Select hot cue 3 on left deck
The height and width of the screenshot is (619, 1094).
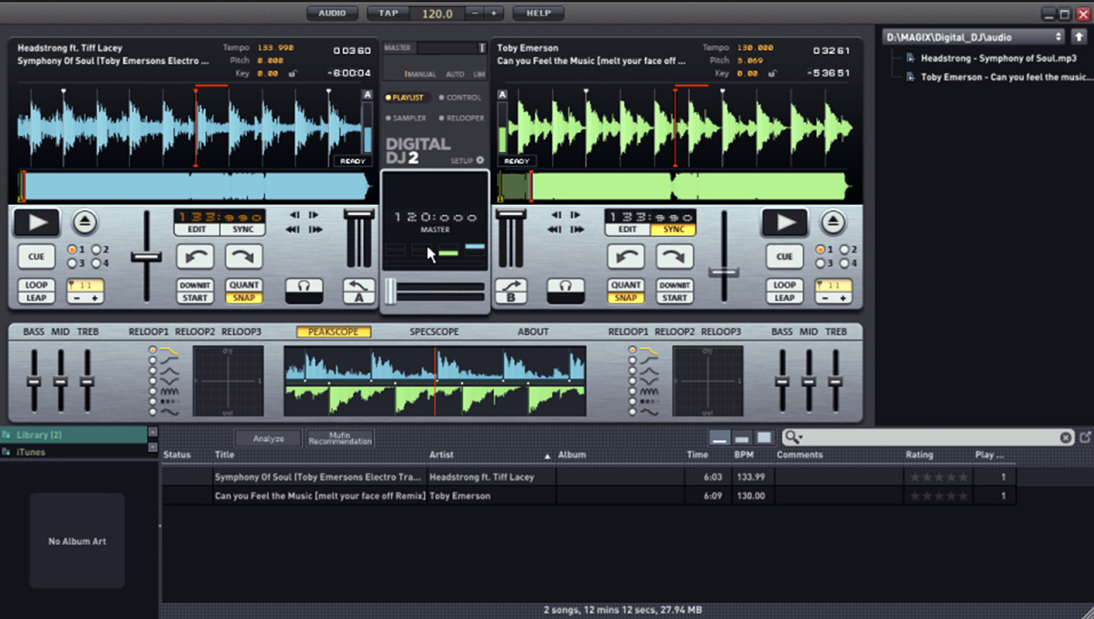tap(72, 263)
